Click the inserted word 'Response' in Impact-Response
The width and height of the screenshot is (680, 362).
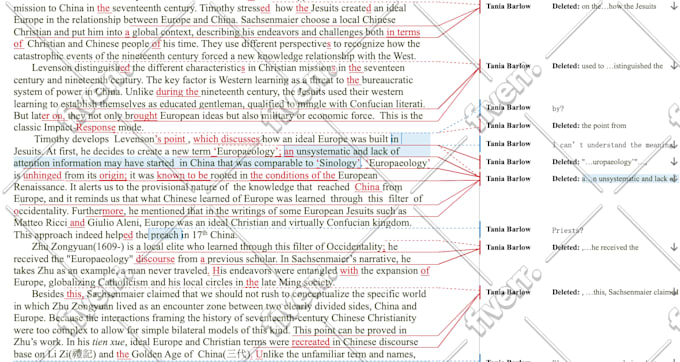pos(96,128)
